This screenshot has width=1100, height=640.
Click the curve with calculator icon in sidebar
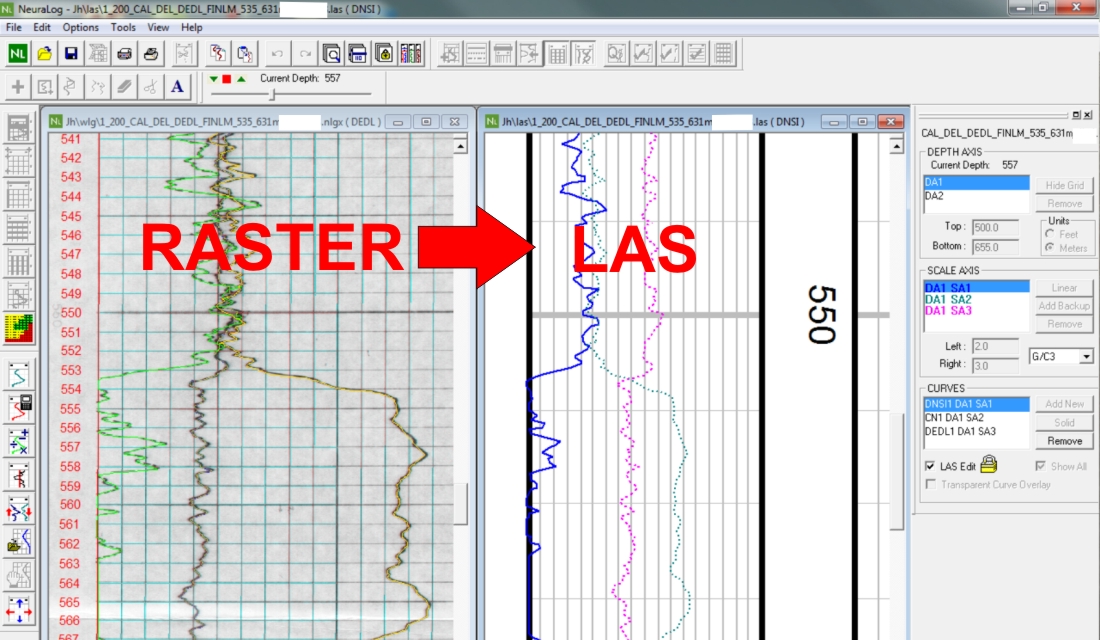pos(19,408)
